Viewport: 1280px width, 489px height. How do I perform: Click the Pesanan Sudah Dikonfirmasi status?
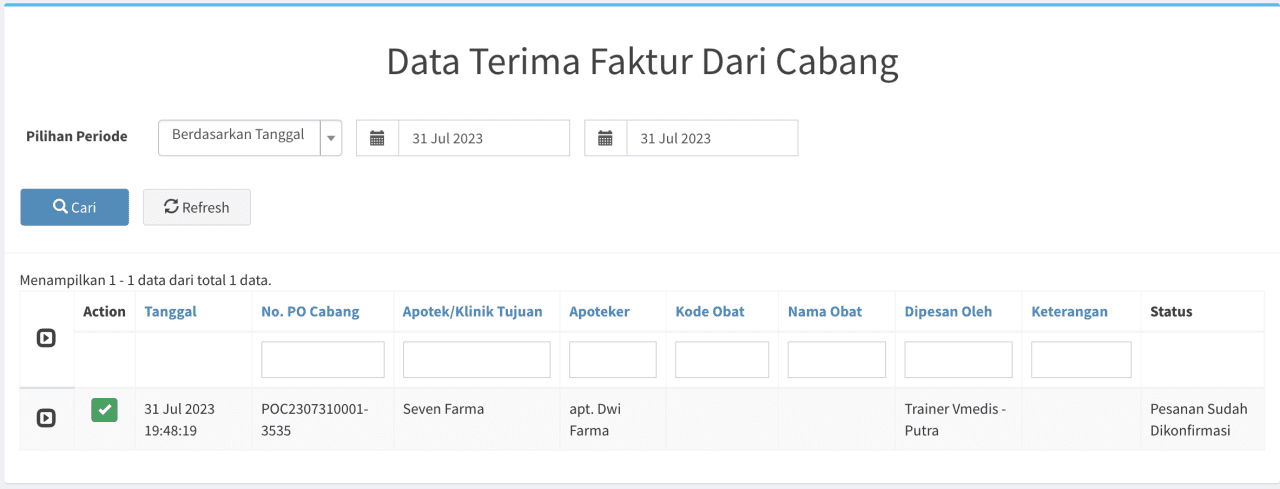(x=1199, y=420)
